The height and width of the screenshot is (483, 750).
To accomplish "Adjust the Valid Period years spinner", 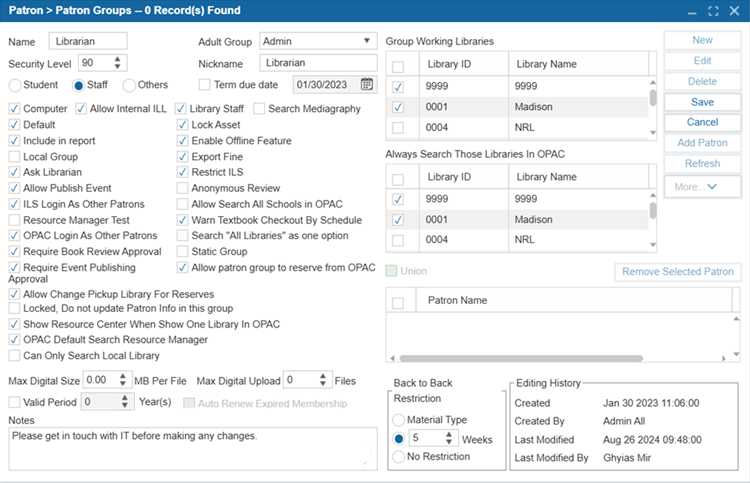I will (x=125, y=401).
